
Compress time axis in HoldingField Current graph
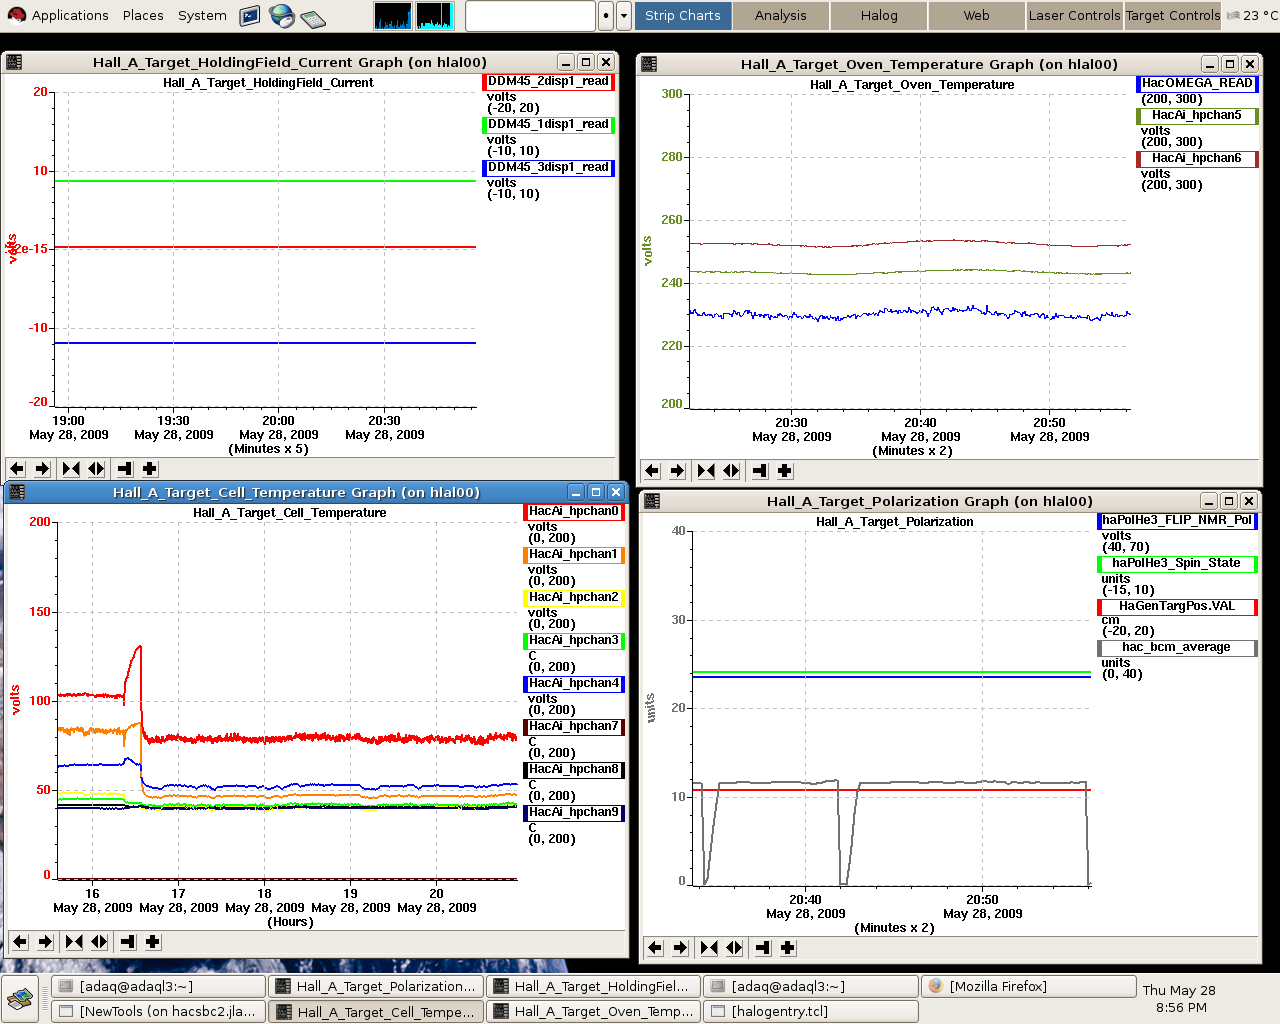click(x=71, y=469)
